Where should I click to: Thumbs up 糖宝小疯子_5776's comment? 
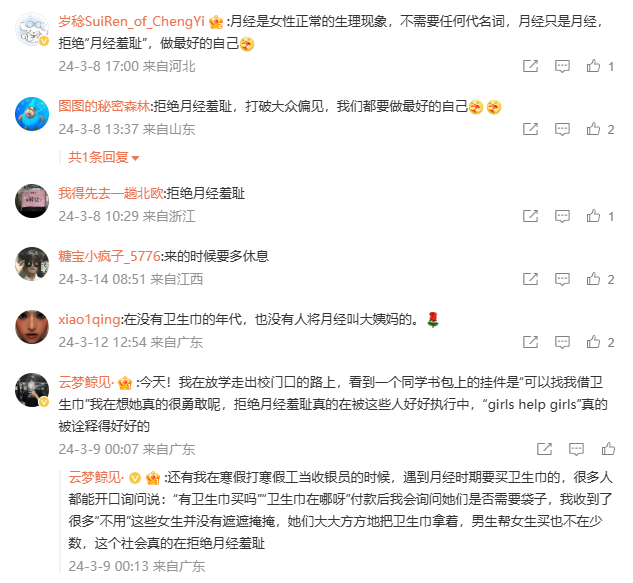(593, 279)
